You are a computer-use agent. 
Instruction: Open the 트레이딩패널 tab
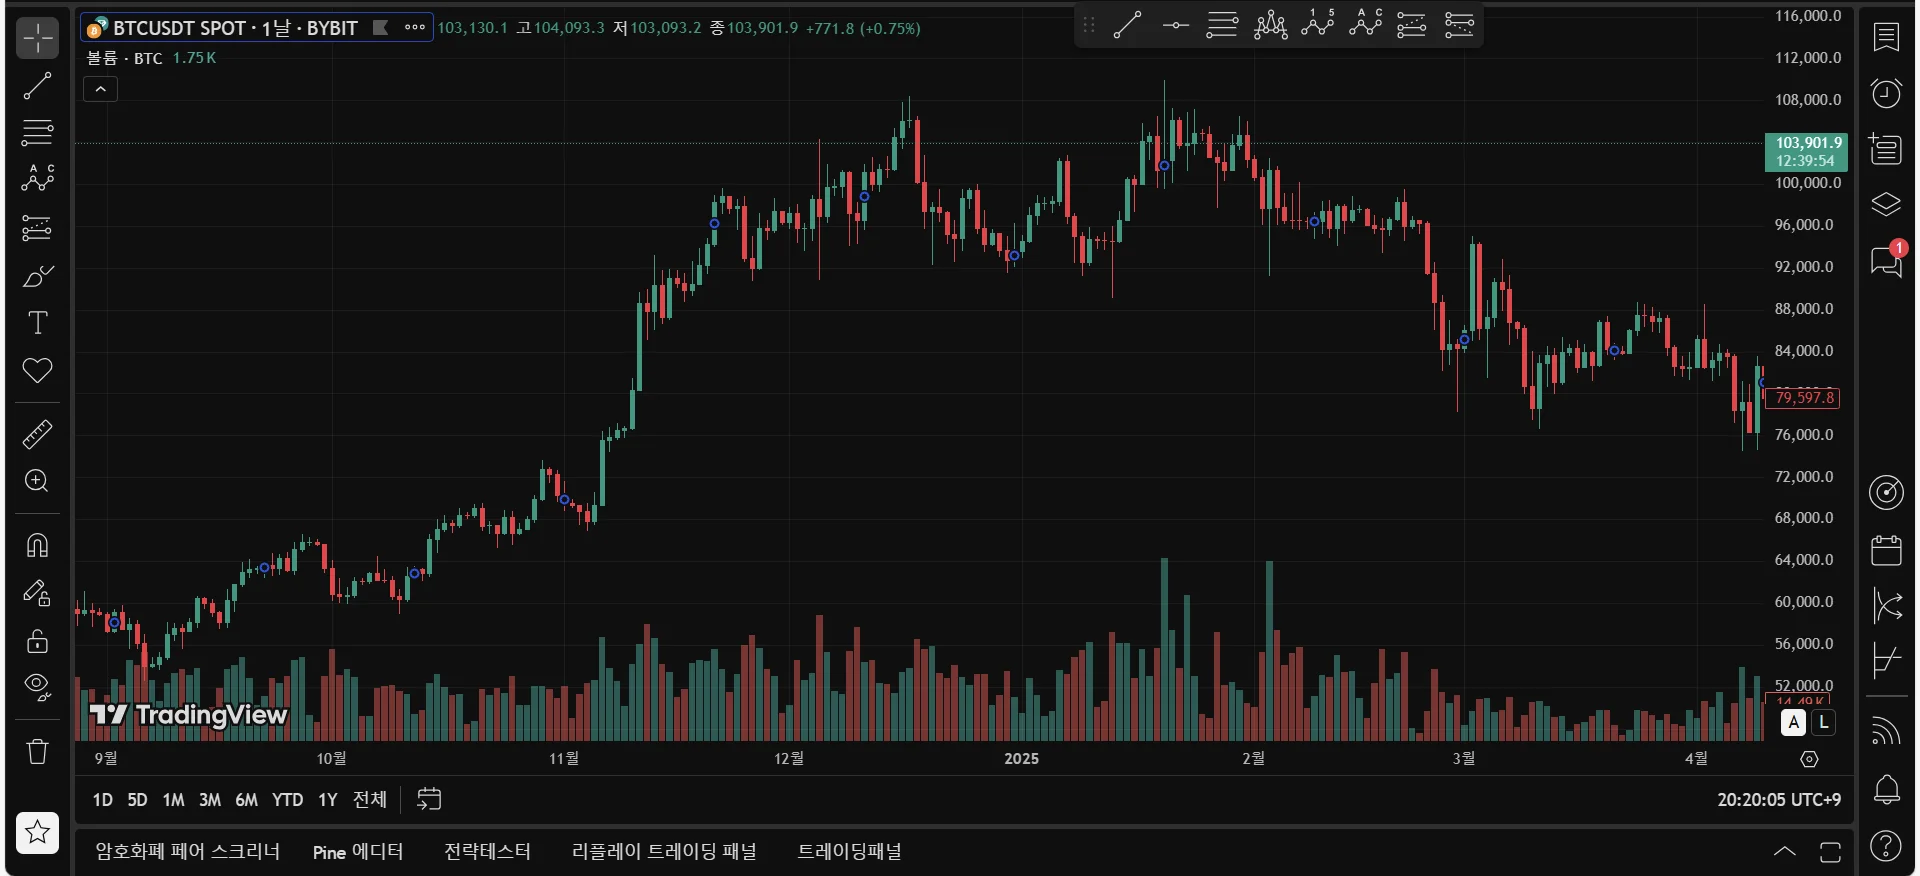point(849,852)
